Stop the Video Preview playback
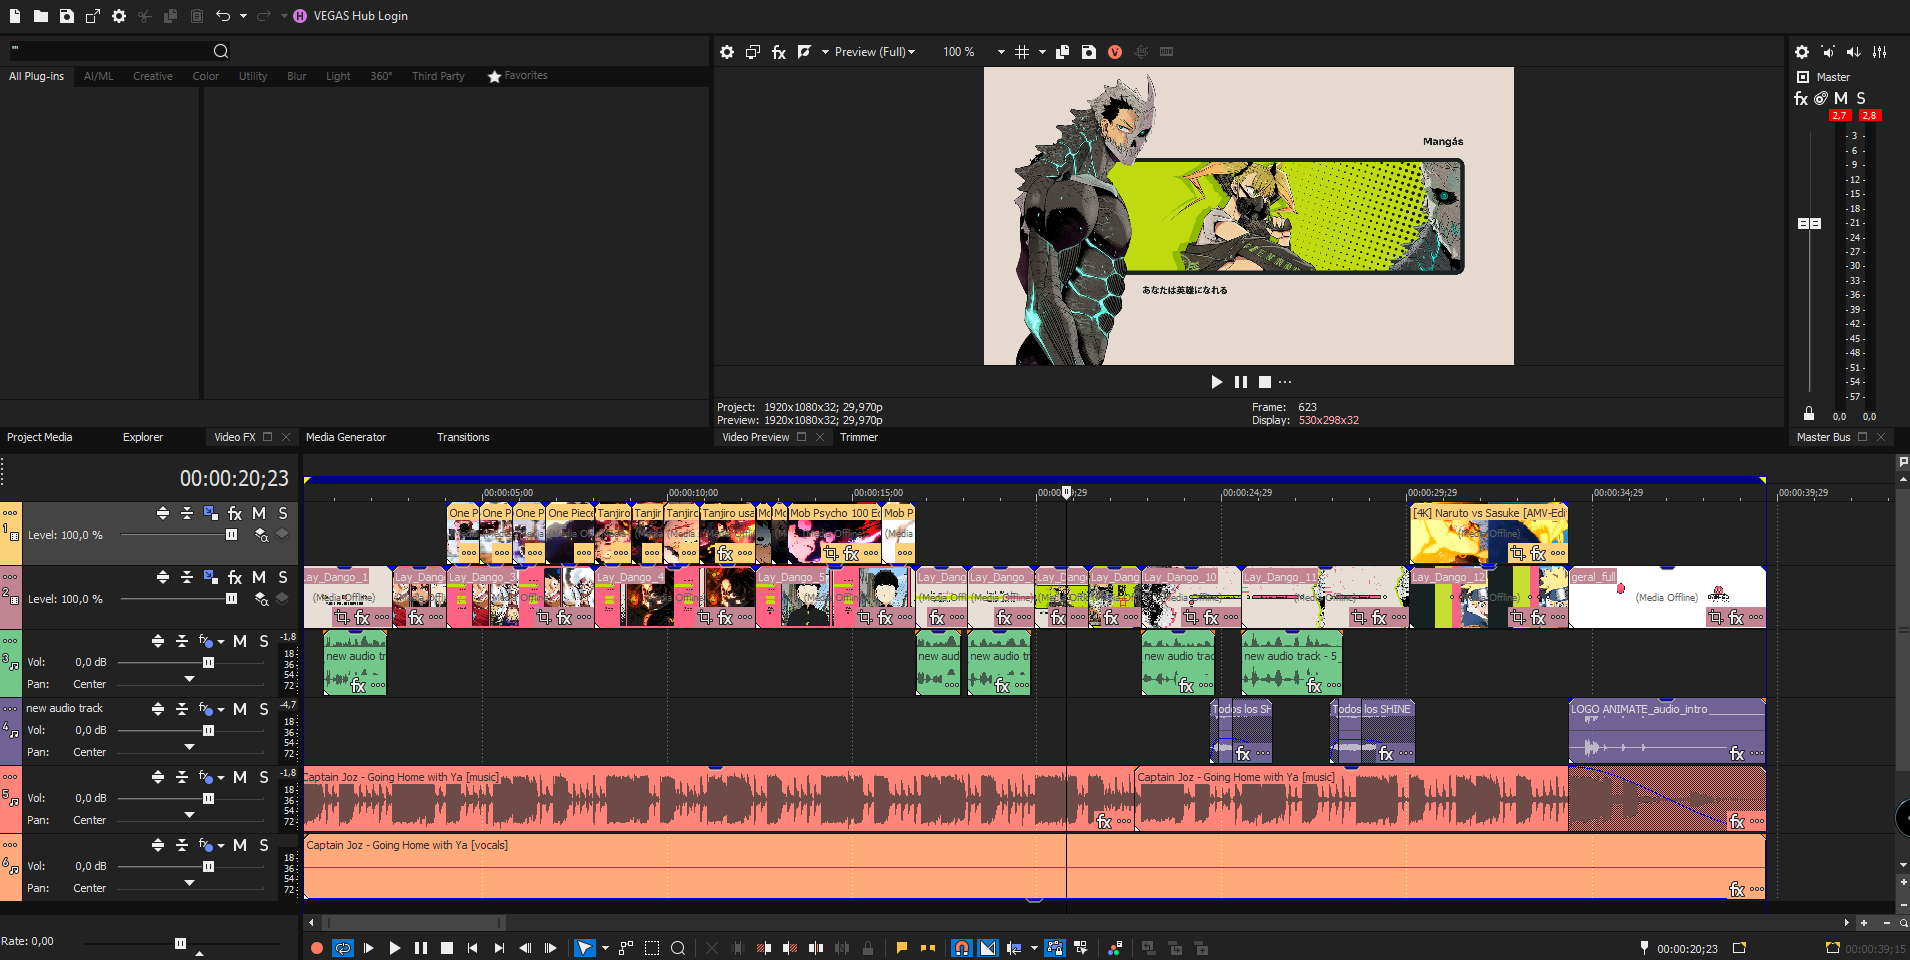This screenshot has height=960, width=1910. (x=1265, y=382)
